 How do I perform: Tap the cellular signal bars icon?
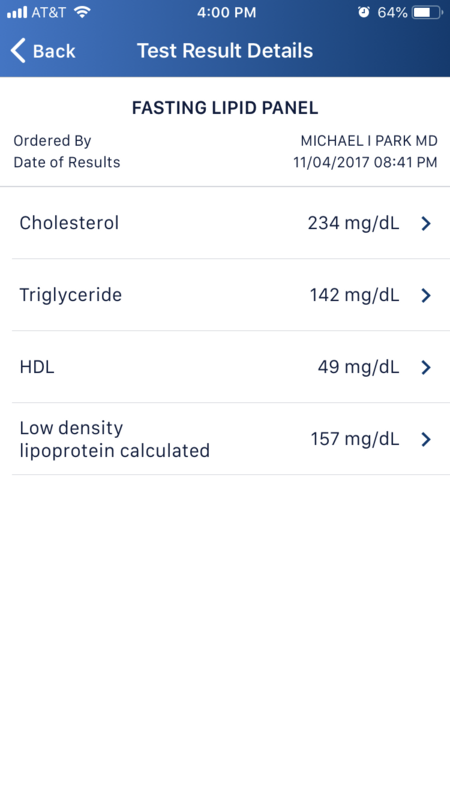[x=17, y=13]
